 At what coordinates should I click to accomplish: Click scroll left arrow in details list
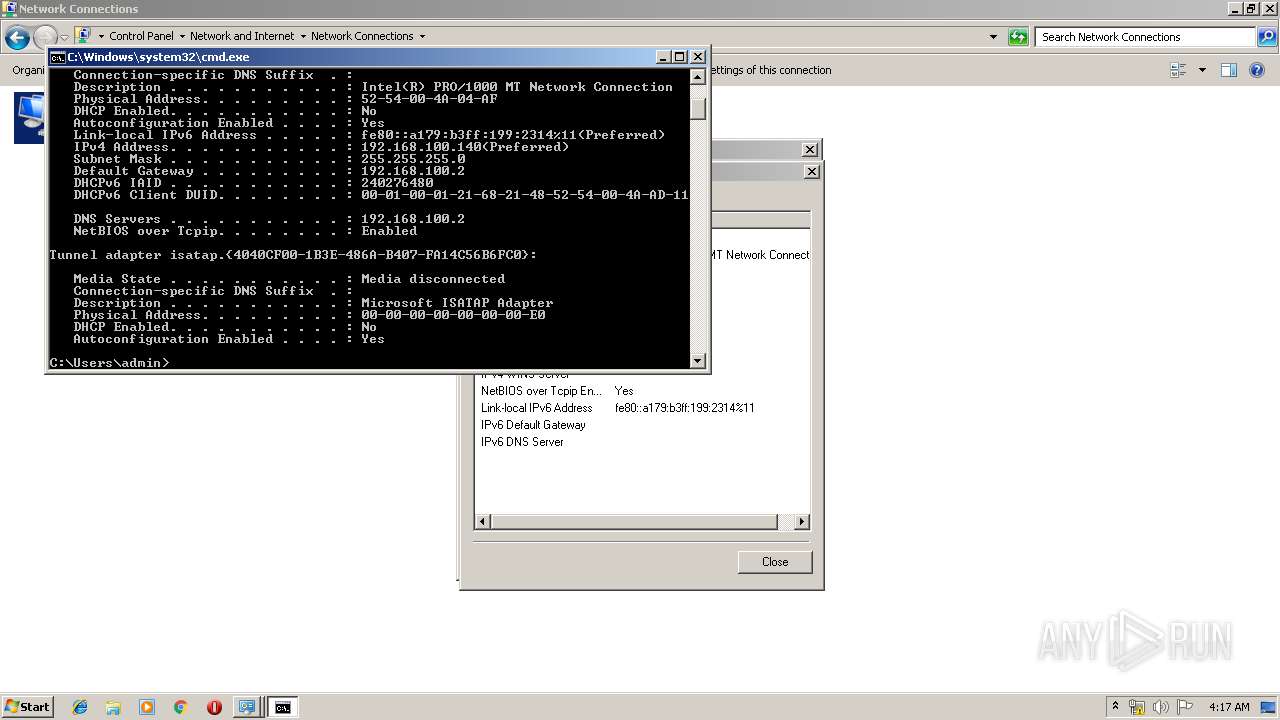[x=483, y=522]
